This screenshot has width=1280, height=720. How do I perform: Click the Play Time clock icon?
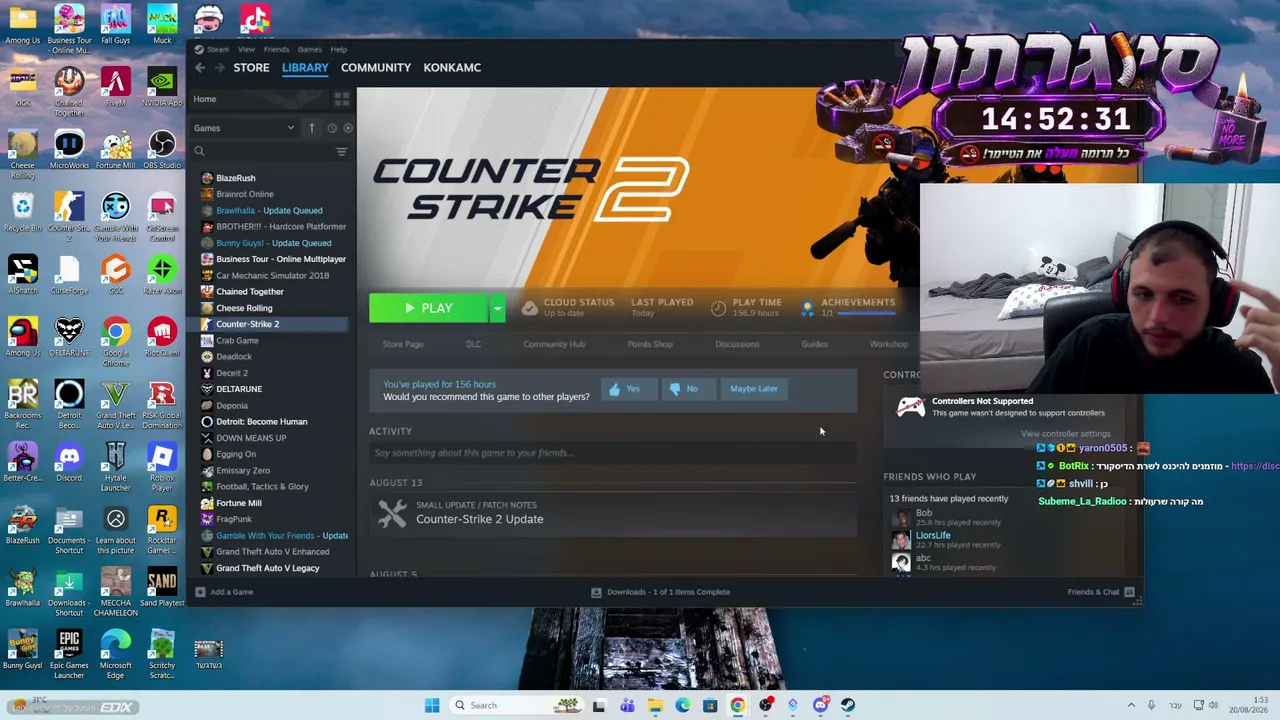tap(718, 308)
